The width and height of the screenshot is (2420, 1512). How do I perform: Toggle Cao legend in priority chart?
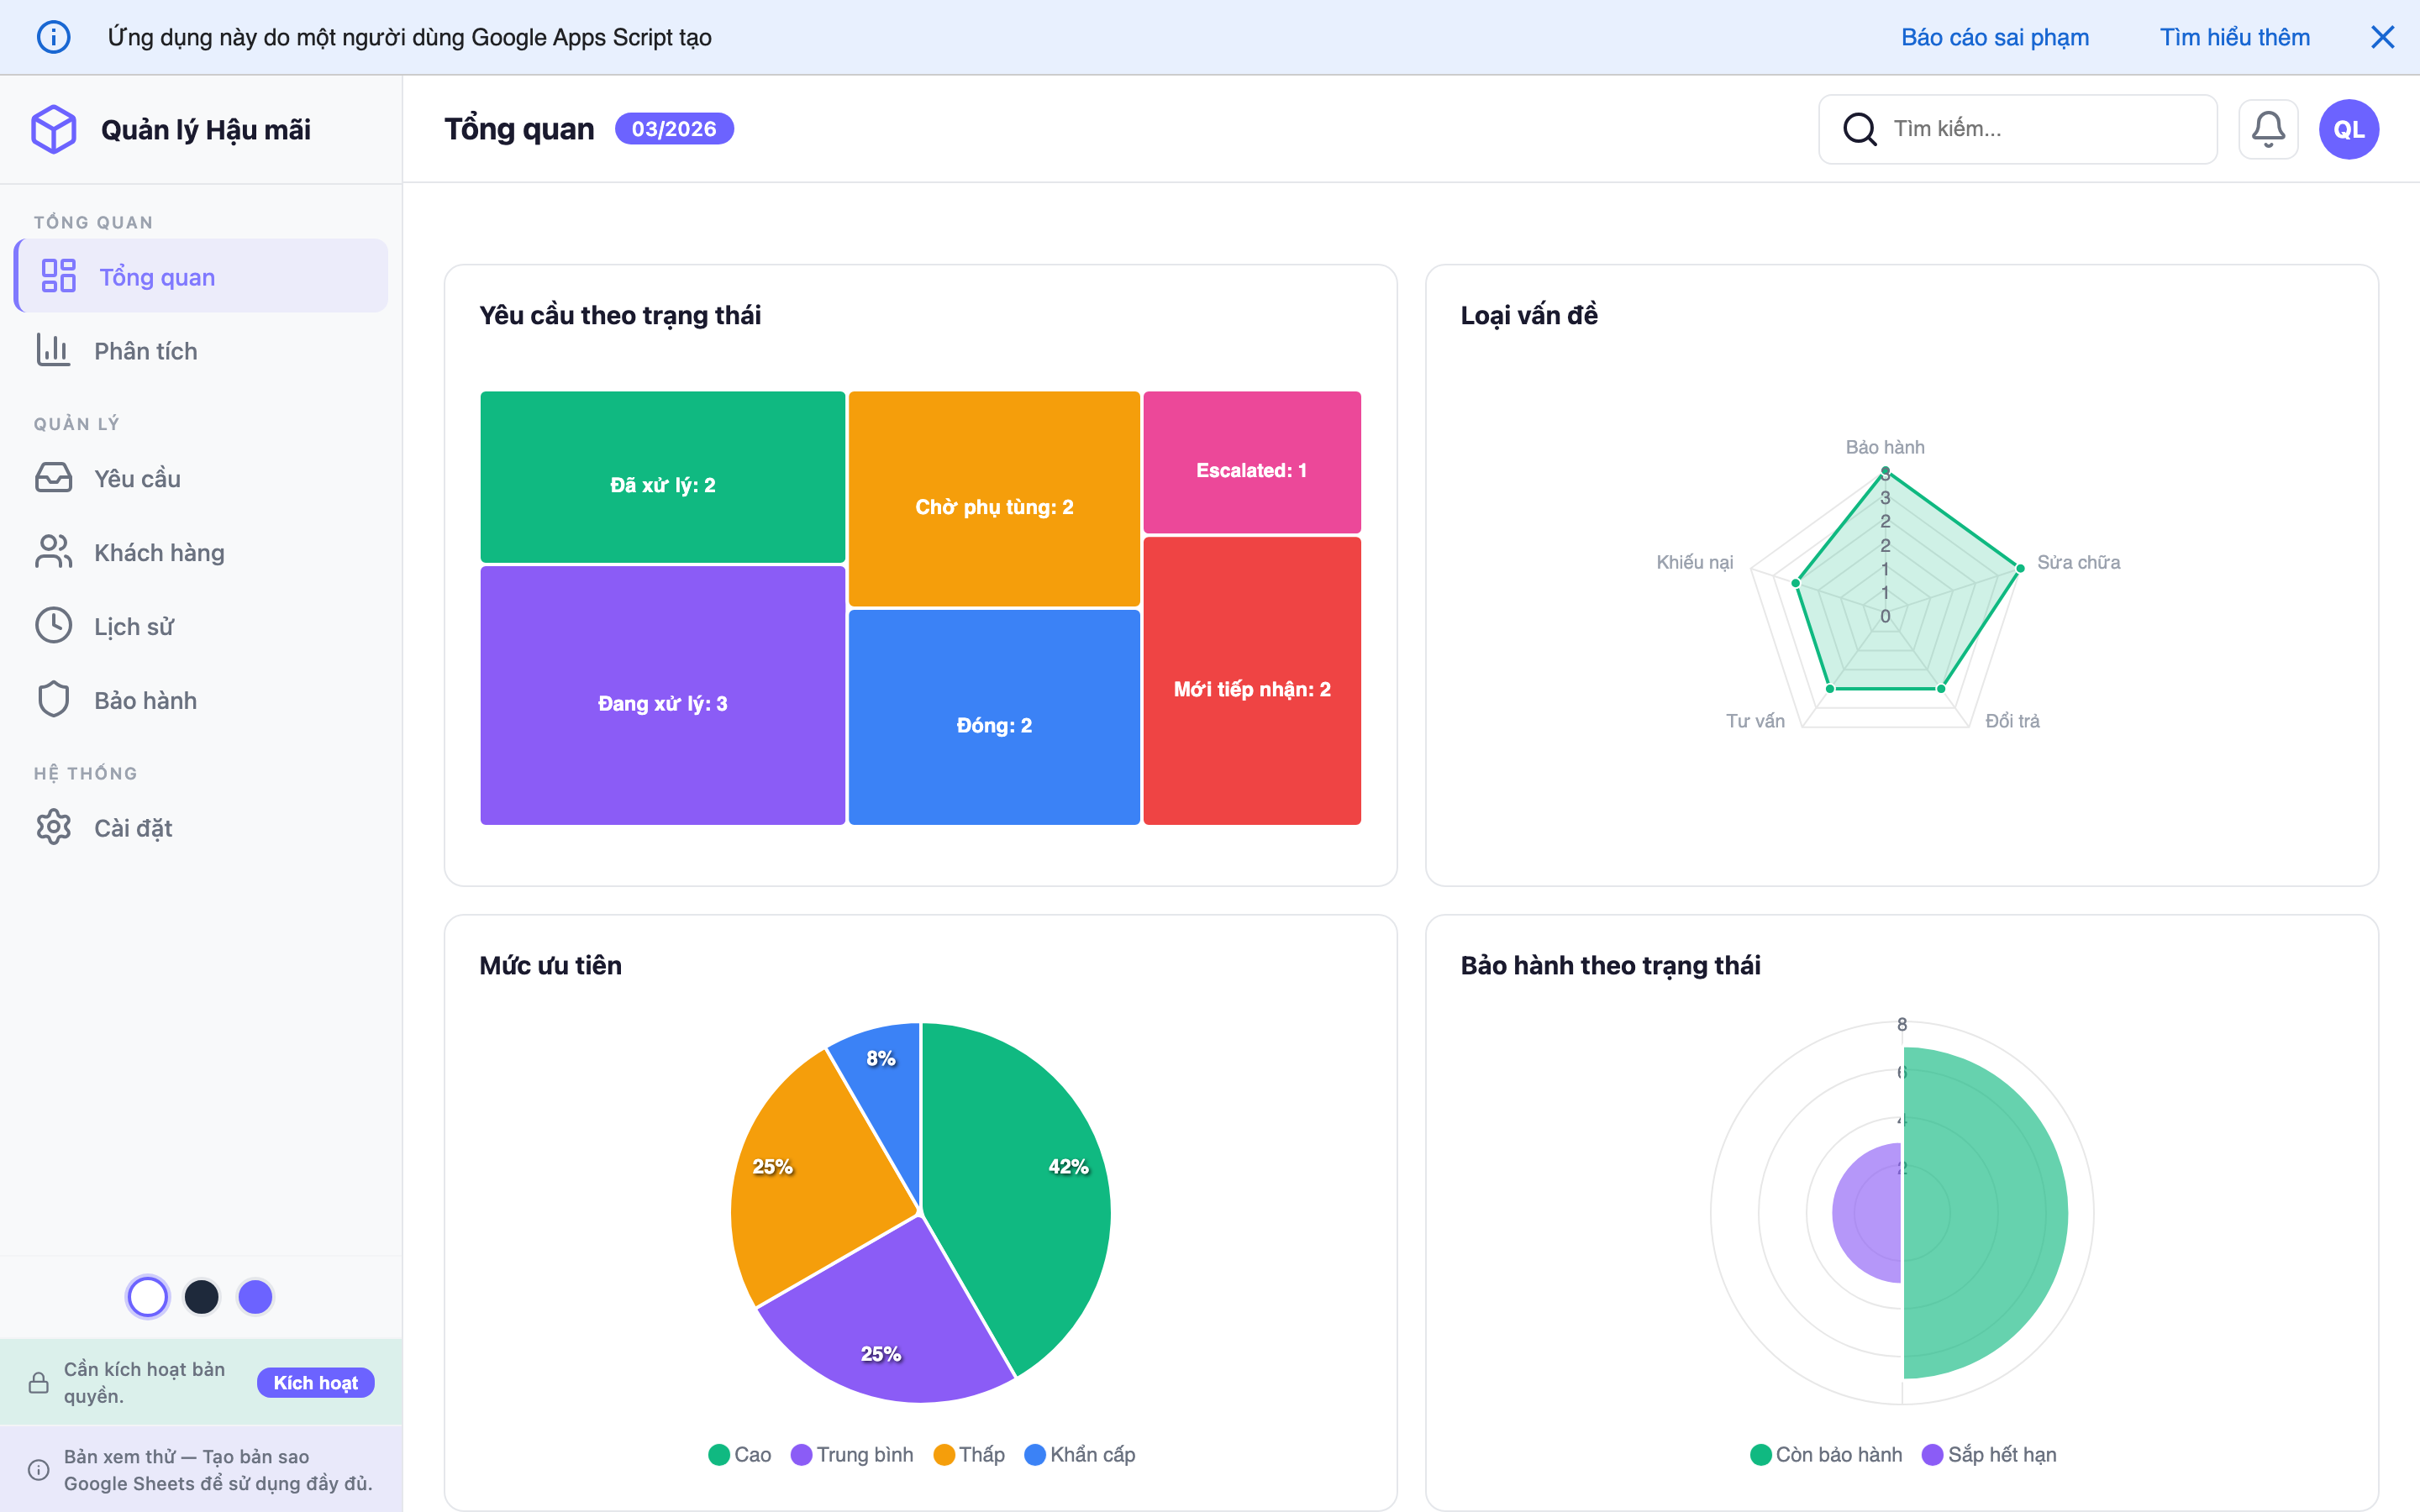tap(740, 1454)
